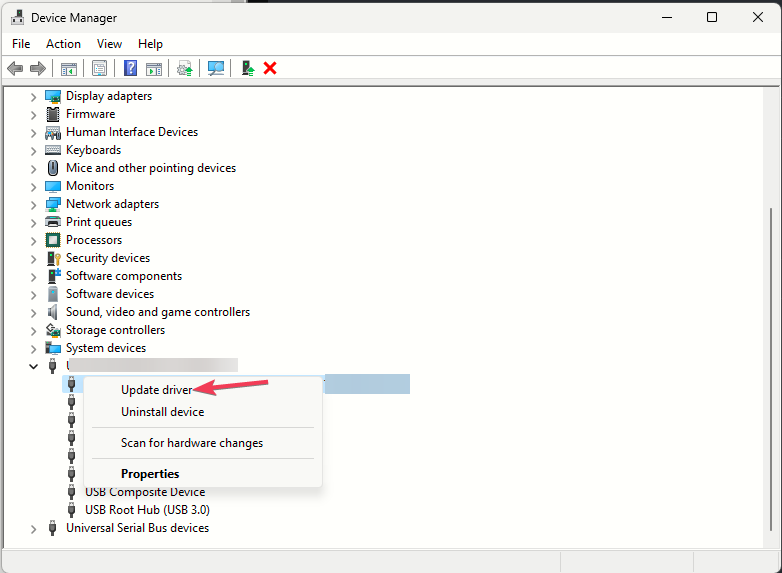
Task: Open the File menu
Action: point(21,44)
